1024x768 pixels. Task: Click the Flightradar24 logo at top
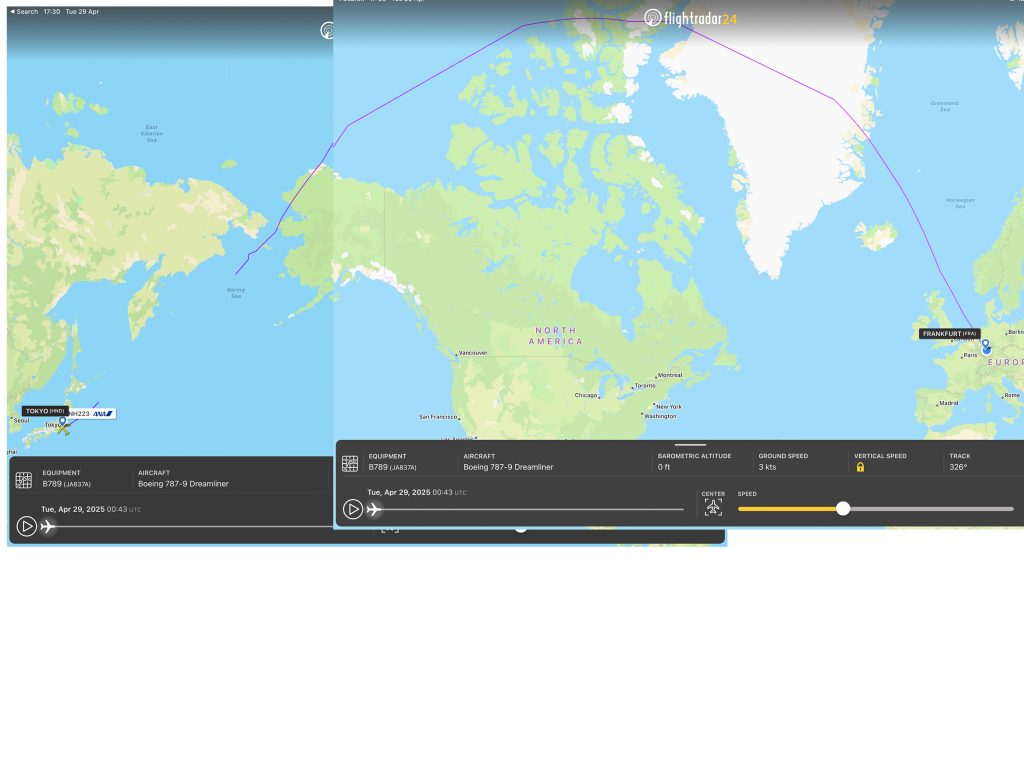(x=690, y=18)
